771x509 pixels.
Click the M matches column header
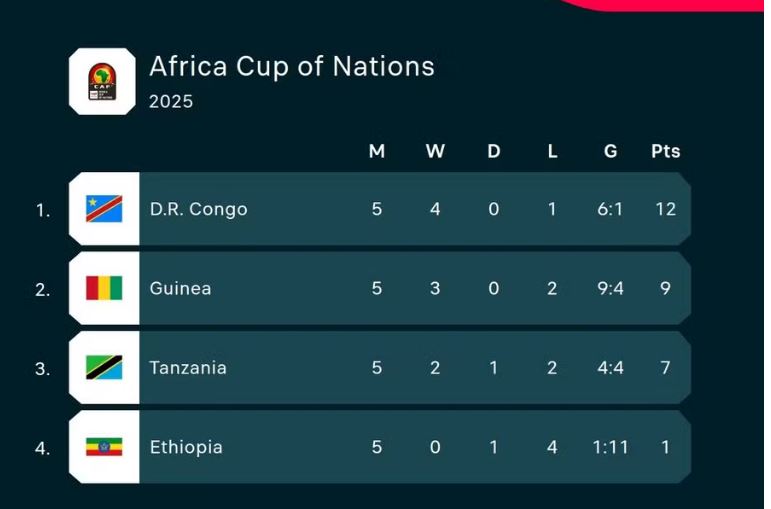[377, 151]
